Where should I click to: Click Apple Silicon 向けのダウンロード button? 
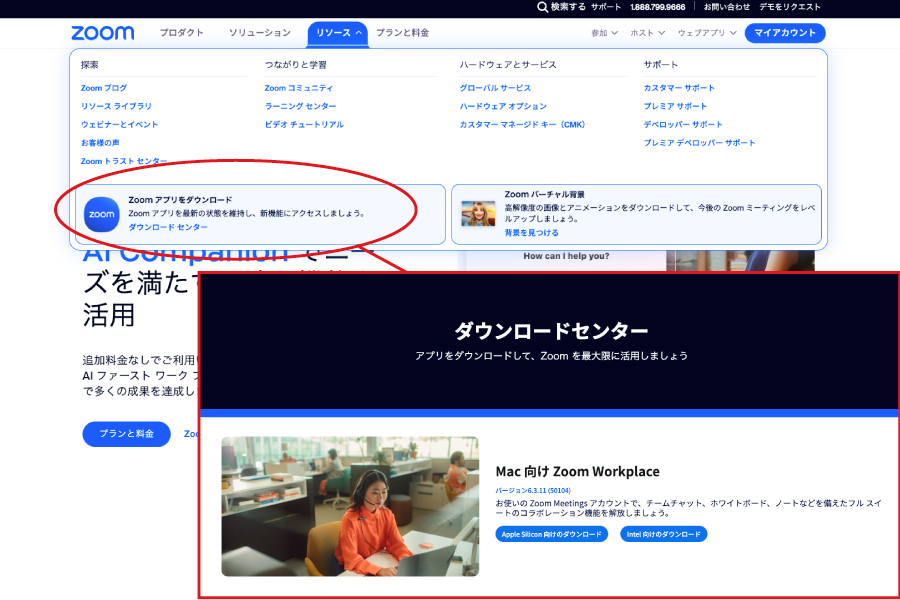click(x=551, y=534)
